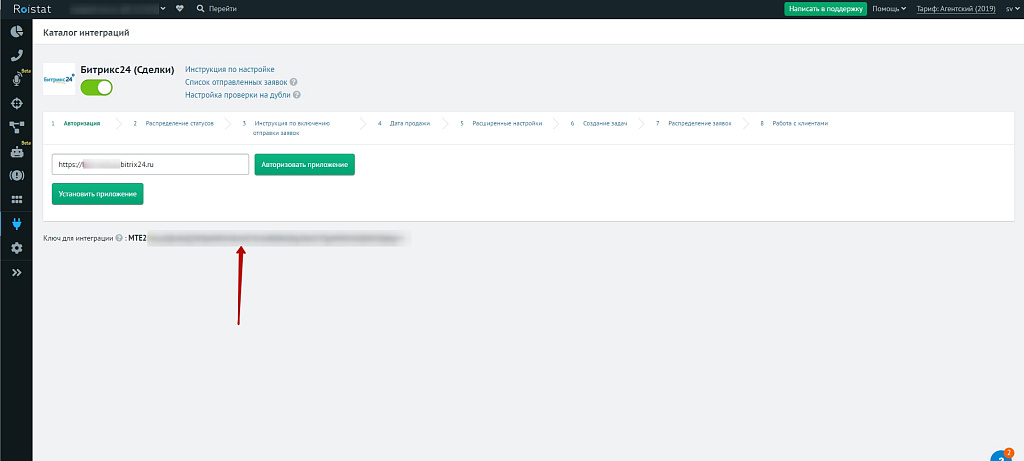Open Инструкция по настройке link
Viewport: 1024px width, 461px height.
point(229,69)
